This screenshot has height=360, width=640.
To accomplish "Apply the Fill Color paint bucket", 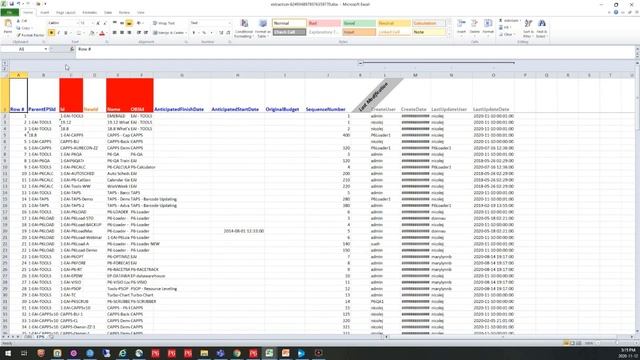I will [92, 33].
